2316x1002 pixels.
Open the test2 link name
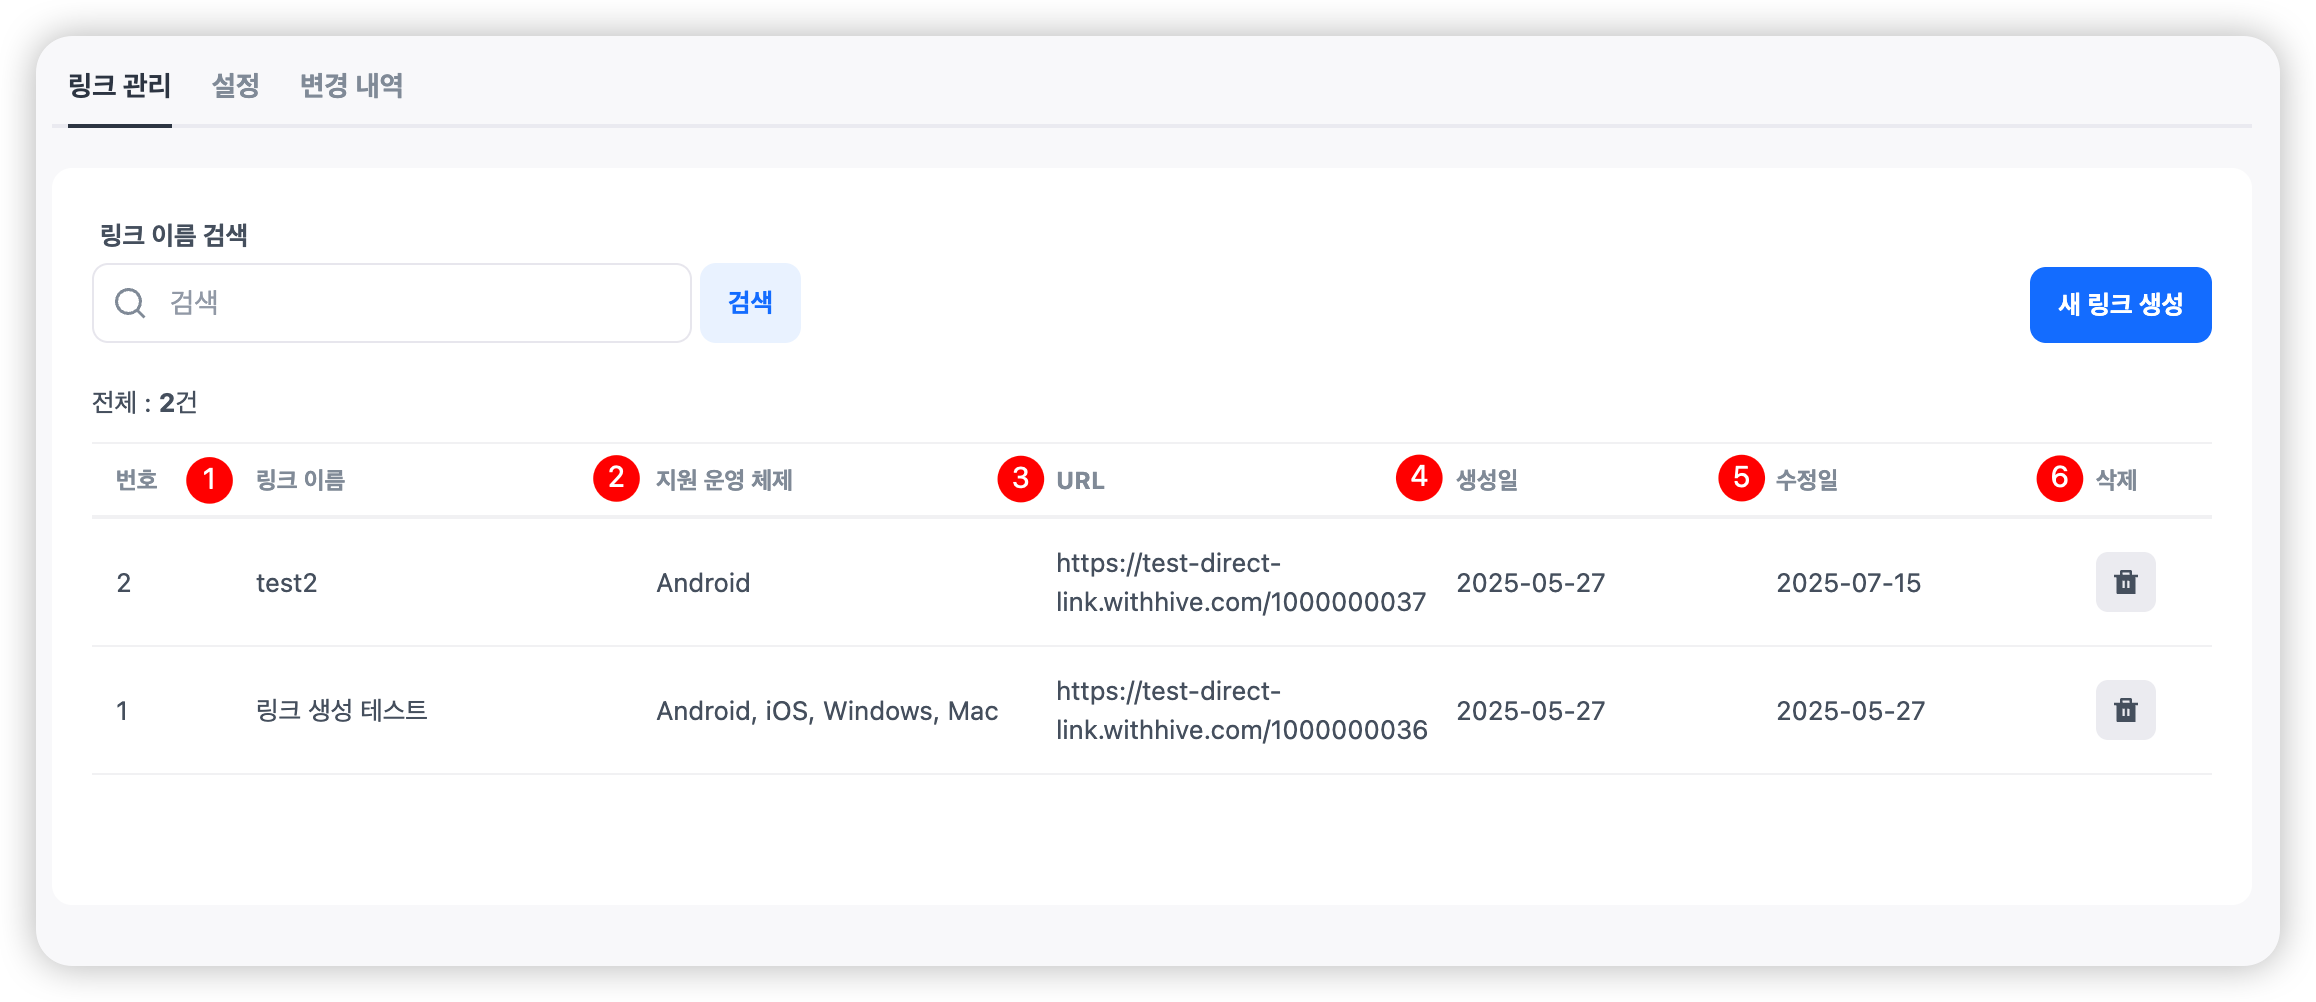coord(286,583)
